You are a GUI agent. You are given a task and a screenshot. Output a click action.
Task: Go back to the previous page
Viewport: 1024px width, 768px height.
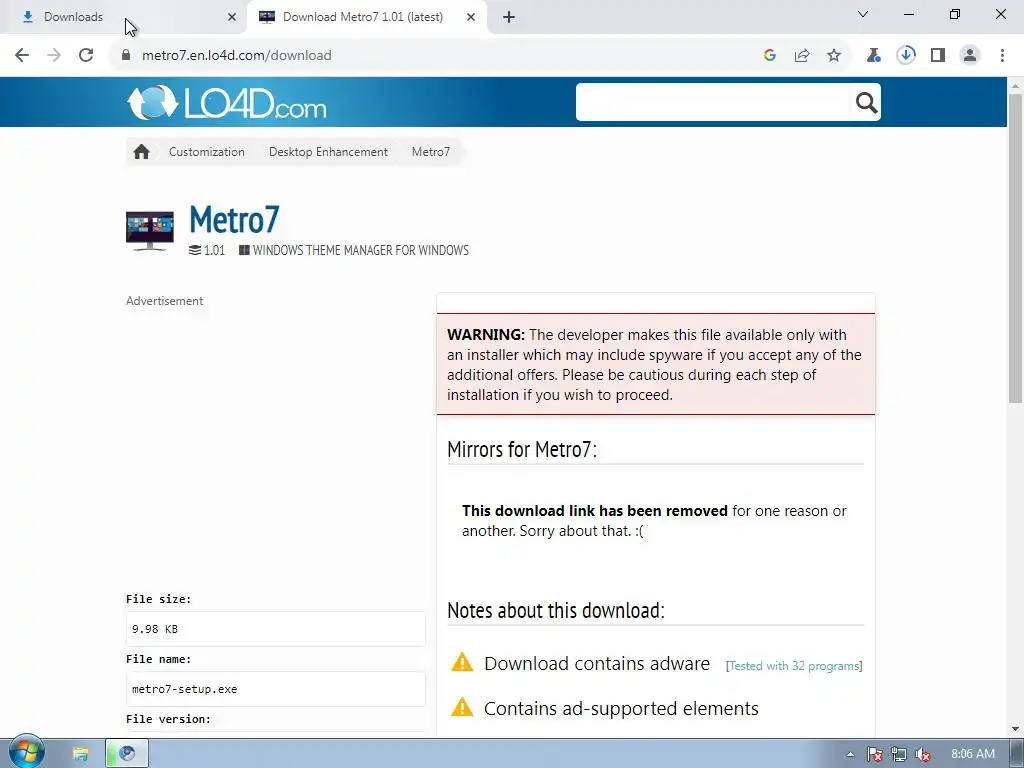(x=22, y=56)
